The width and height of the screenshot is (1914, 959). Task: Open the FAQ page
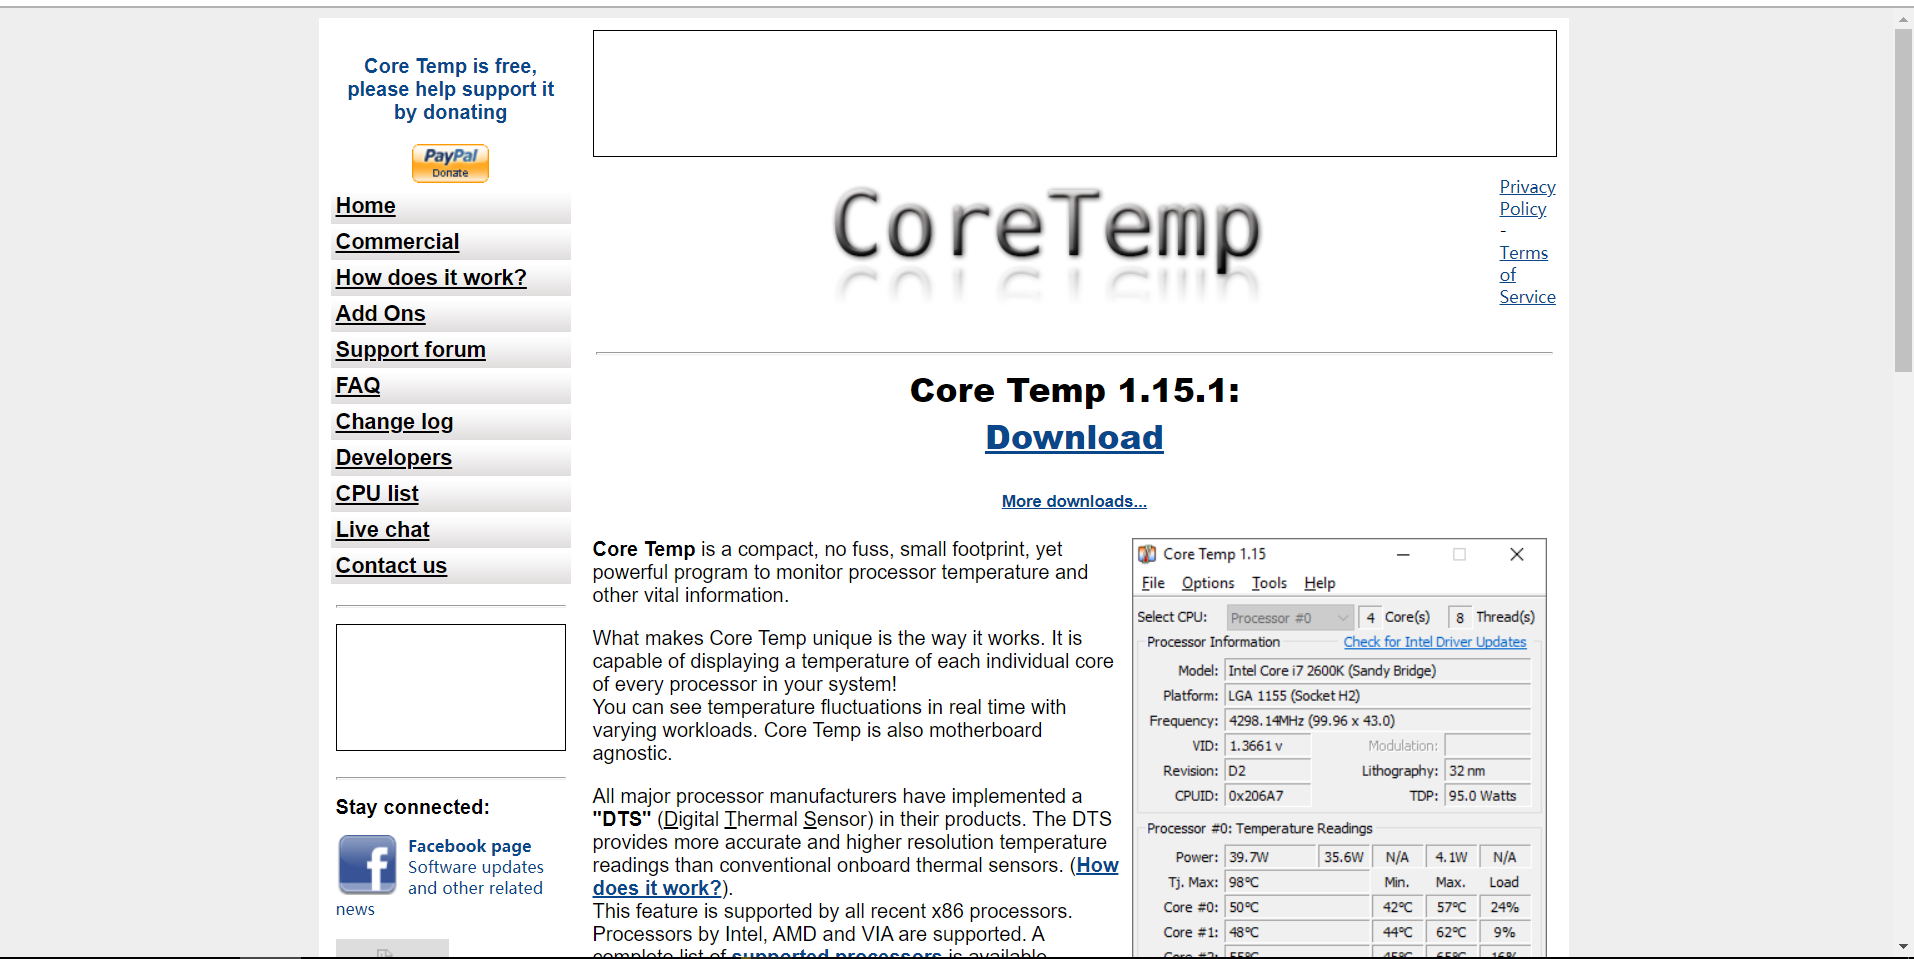[358, 386]
